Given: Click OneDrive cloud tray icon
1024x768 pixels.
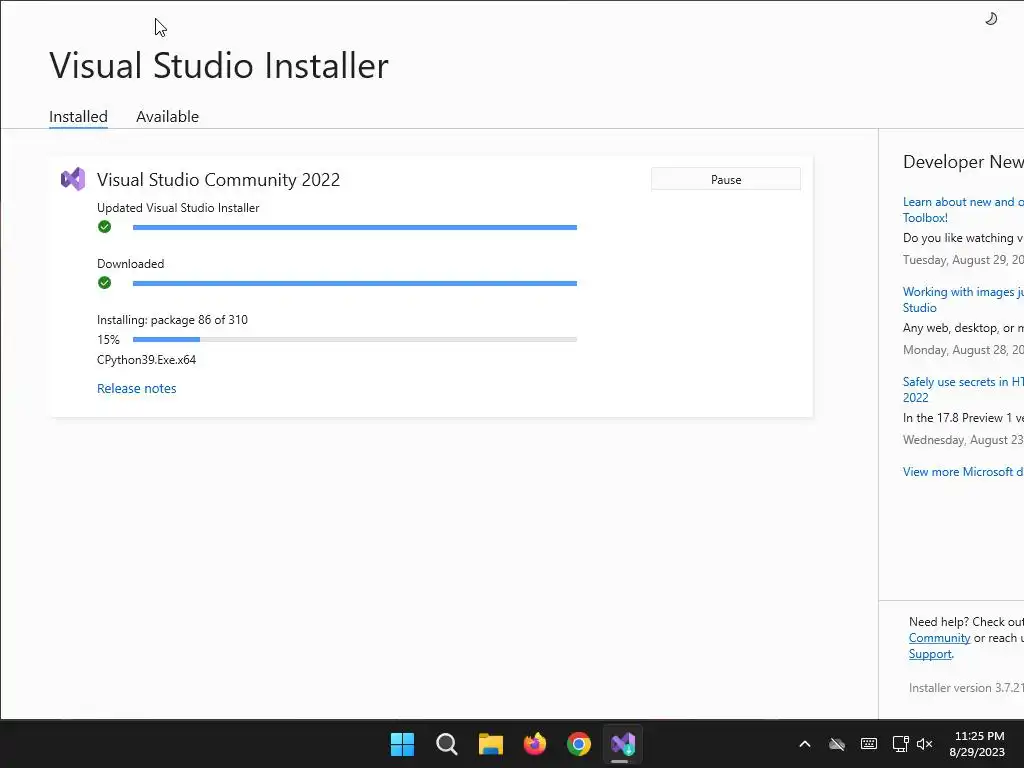Looking at the screenshot, I should [837, 744].
